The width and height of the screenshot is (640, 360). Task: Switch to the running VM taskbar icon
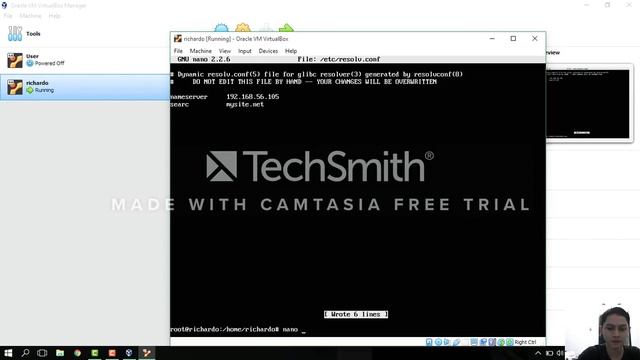click(x=147, y=353)
